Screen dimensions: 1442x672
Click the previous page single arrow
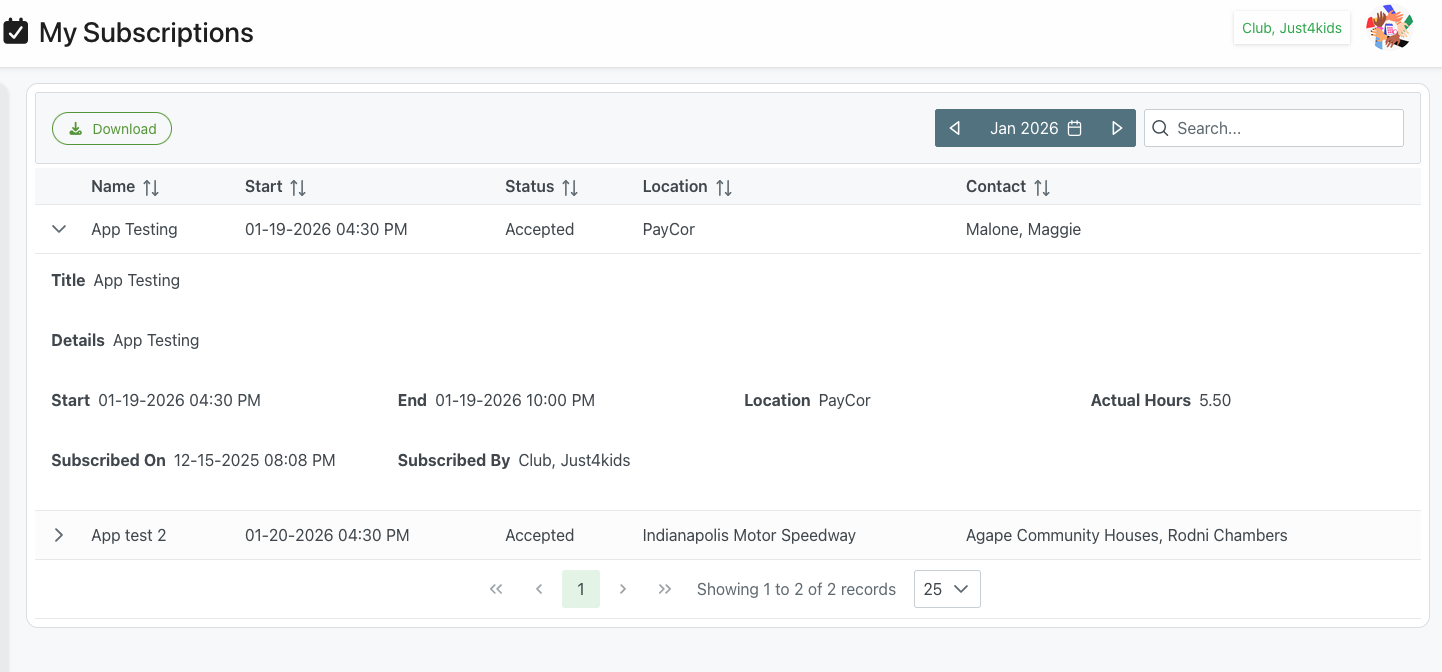(539, 589)
